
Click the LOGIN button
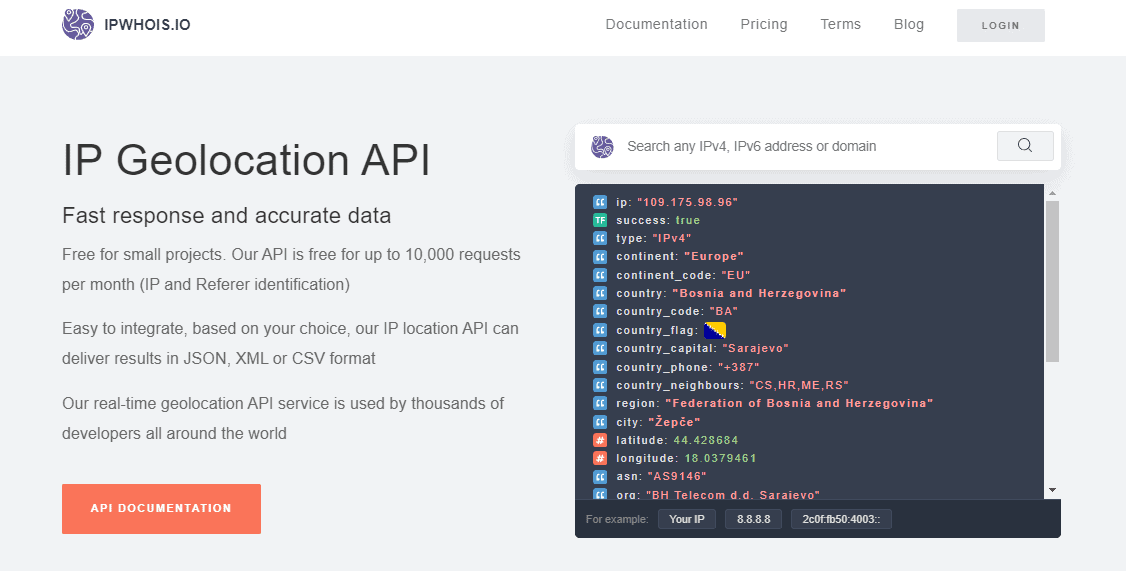tap(1000, 25)
